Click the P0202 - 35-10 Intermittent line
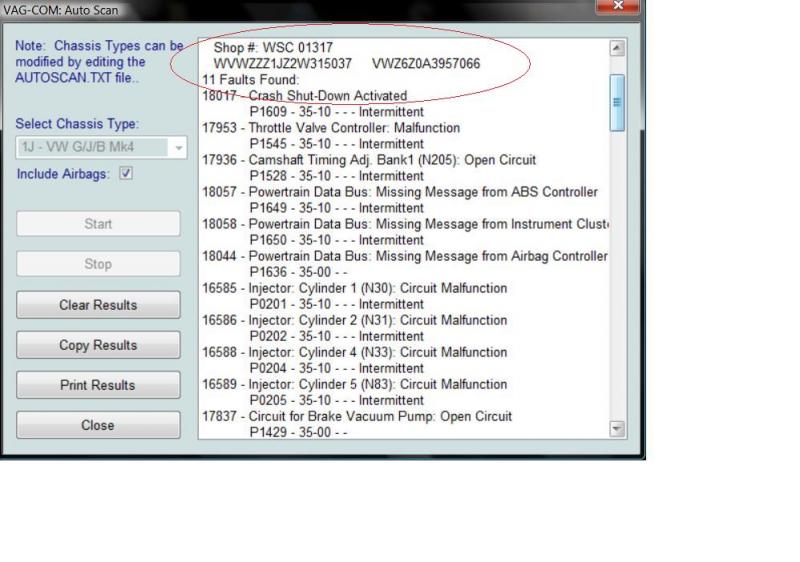This screenshot has width=800, height=562. coord(337,337)
